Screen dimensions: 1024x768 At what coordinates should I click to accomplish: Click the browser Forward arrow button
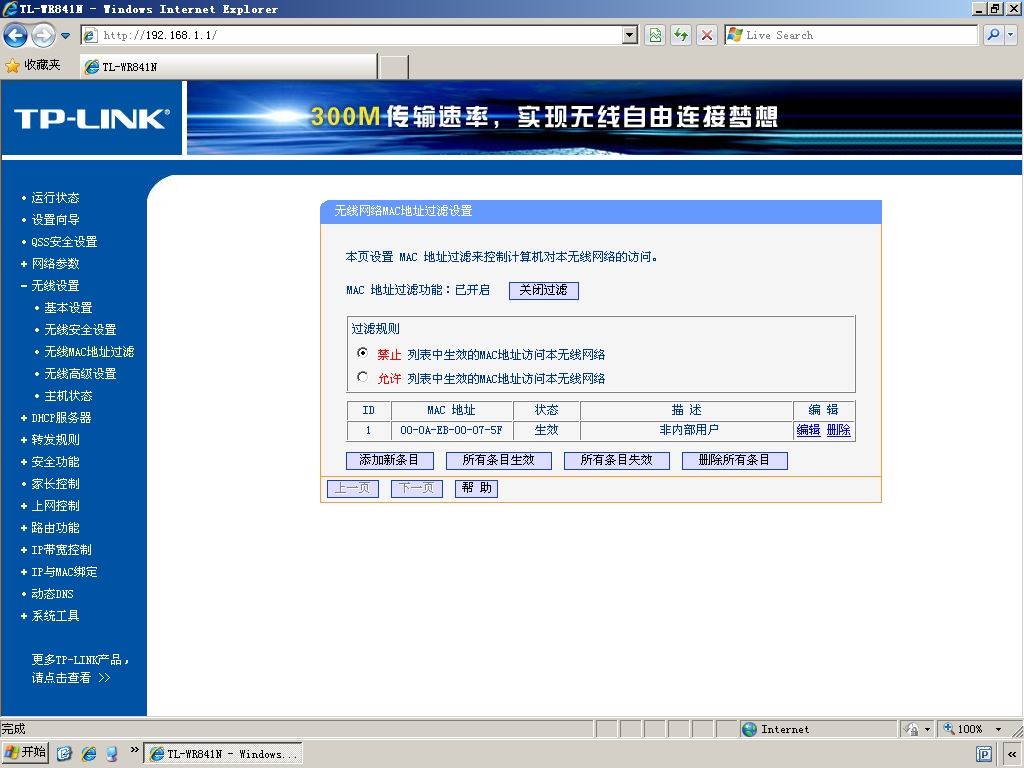point(43,35)
